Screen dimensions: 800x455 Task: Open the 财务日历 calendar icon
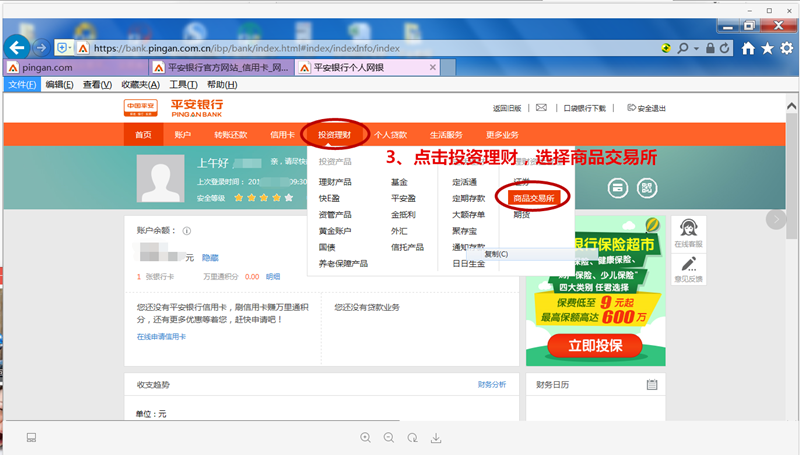[x=652, y=385]
